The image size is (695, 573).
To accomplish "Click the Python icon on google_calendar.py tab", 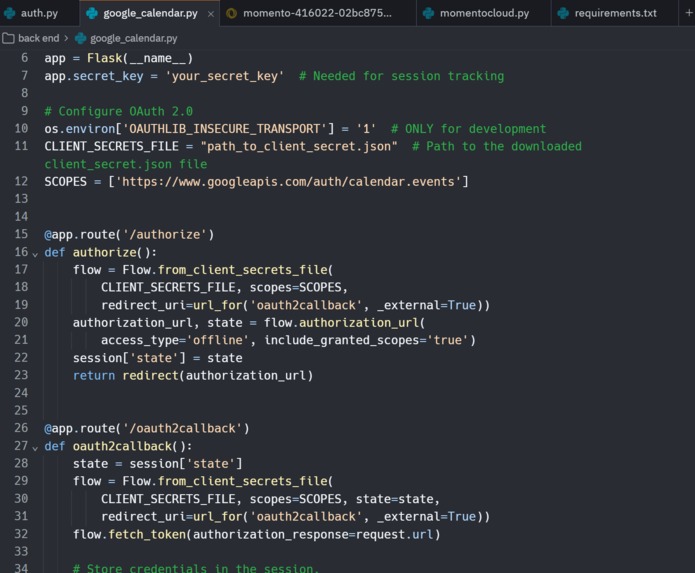I will [x=92, y=13].
